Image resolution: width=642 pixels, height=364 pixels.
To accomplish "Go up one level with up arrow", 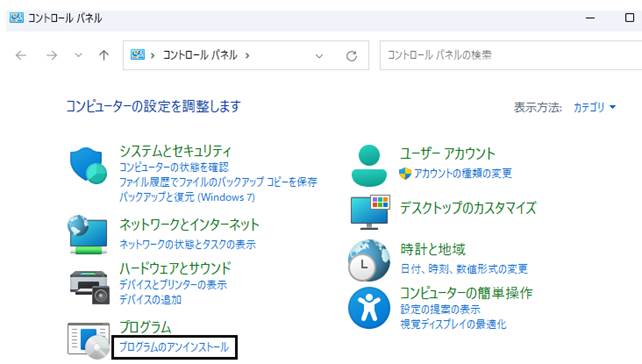I will [x=104, y=55].
